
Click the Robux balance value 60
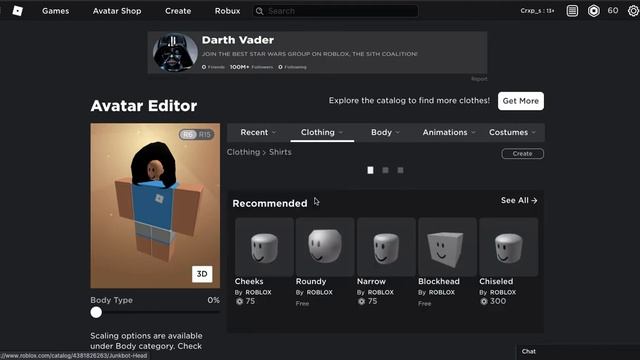tap(613, 11)
